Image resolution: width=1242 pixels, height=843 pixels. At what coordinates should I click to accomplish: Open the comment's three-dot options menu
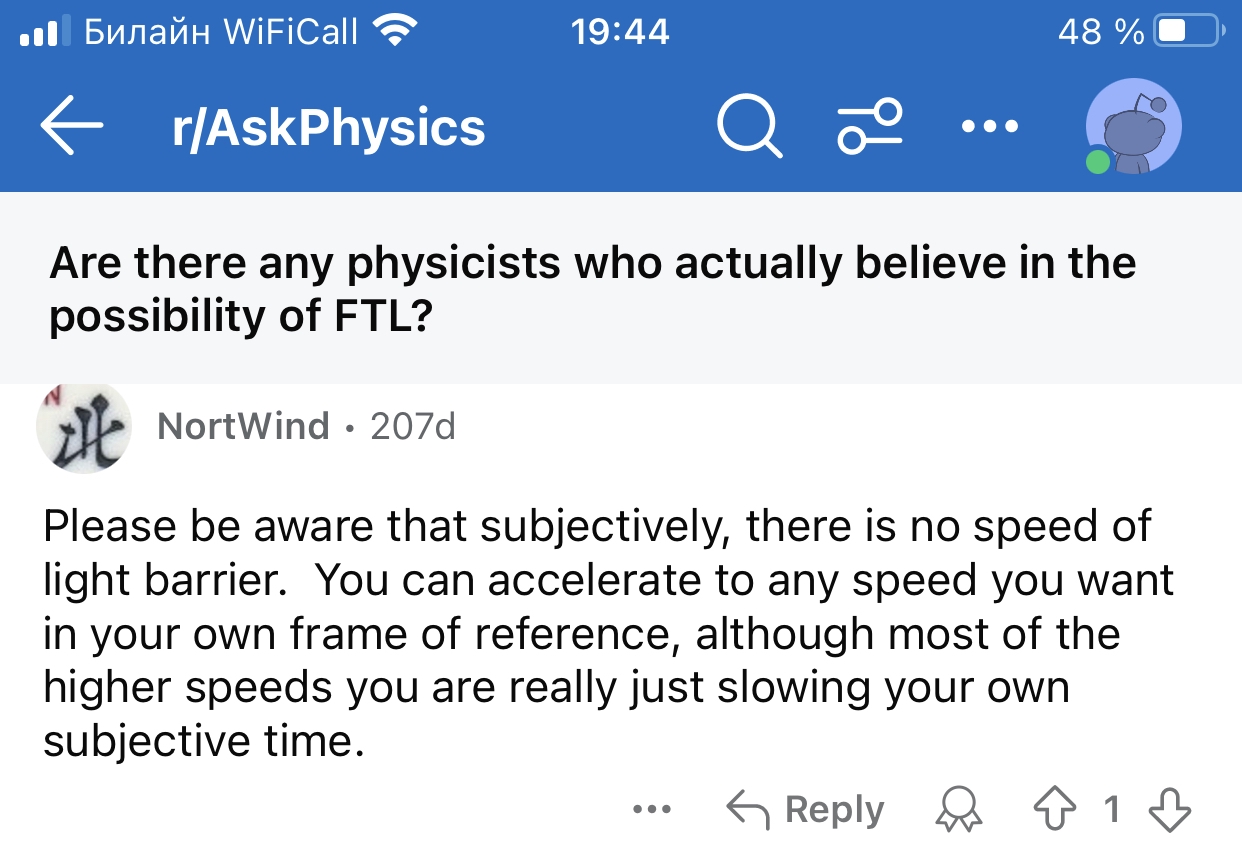tap(652, 808)
